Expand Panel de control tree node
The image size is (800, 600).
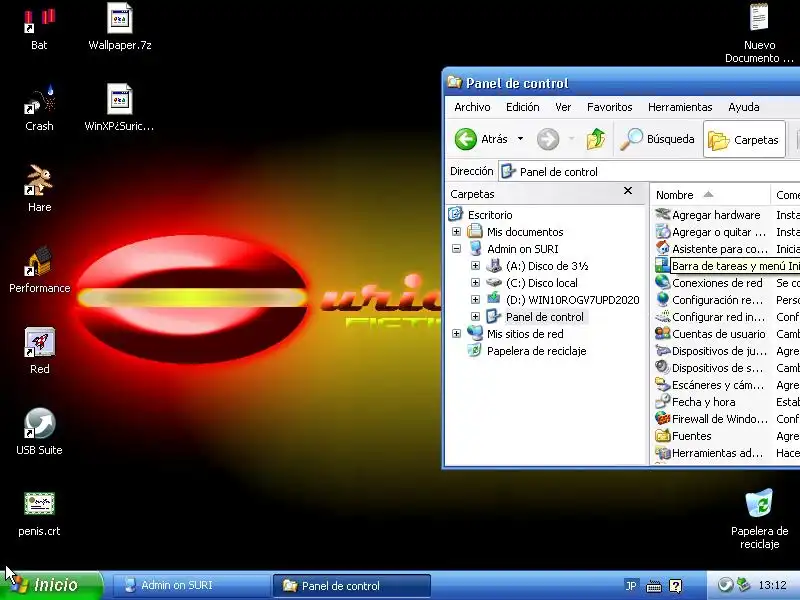pyautogui.click(x=475, y=317)
